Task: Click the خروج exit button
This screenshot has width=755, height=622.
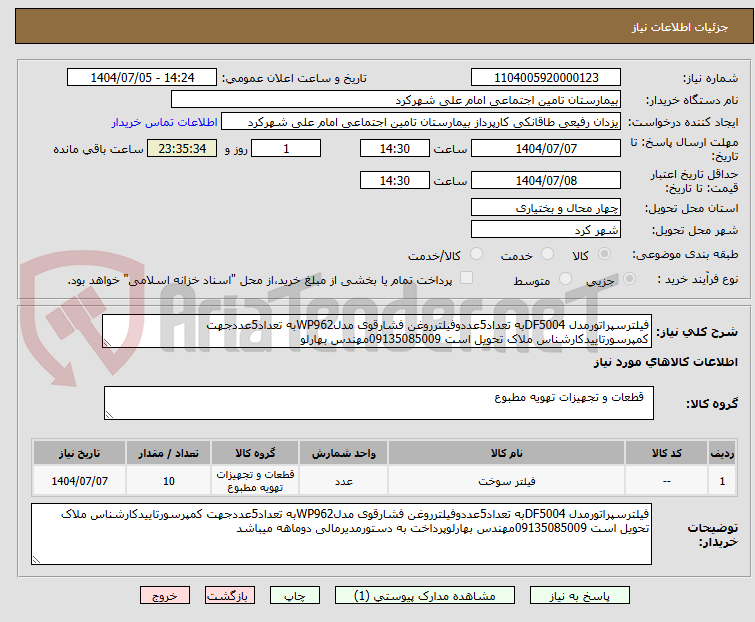Action: click(165, 596)
